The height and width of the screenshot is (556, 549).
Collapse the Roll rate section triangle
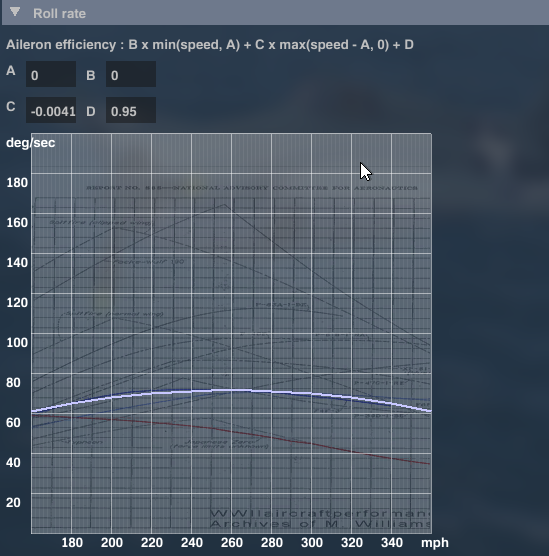coord(15,12)
